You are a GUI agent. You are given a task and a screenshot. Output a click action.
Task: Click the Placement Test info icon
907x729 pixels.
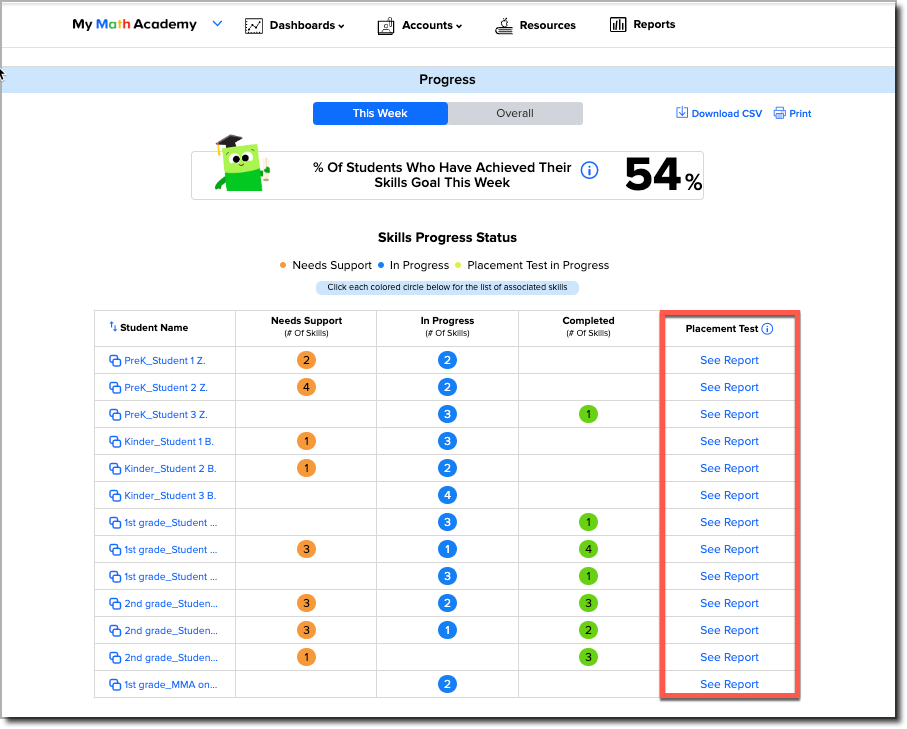click(x=767, y=328)
